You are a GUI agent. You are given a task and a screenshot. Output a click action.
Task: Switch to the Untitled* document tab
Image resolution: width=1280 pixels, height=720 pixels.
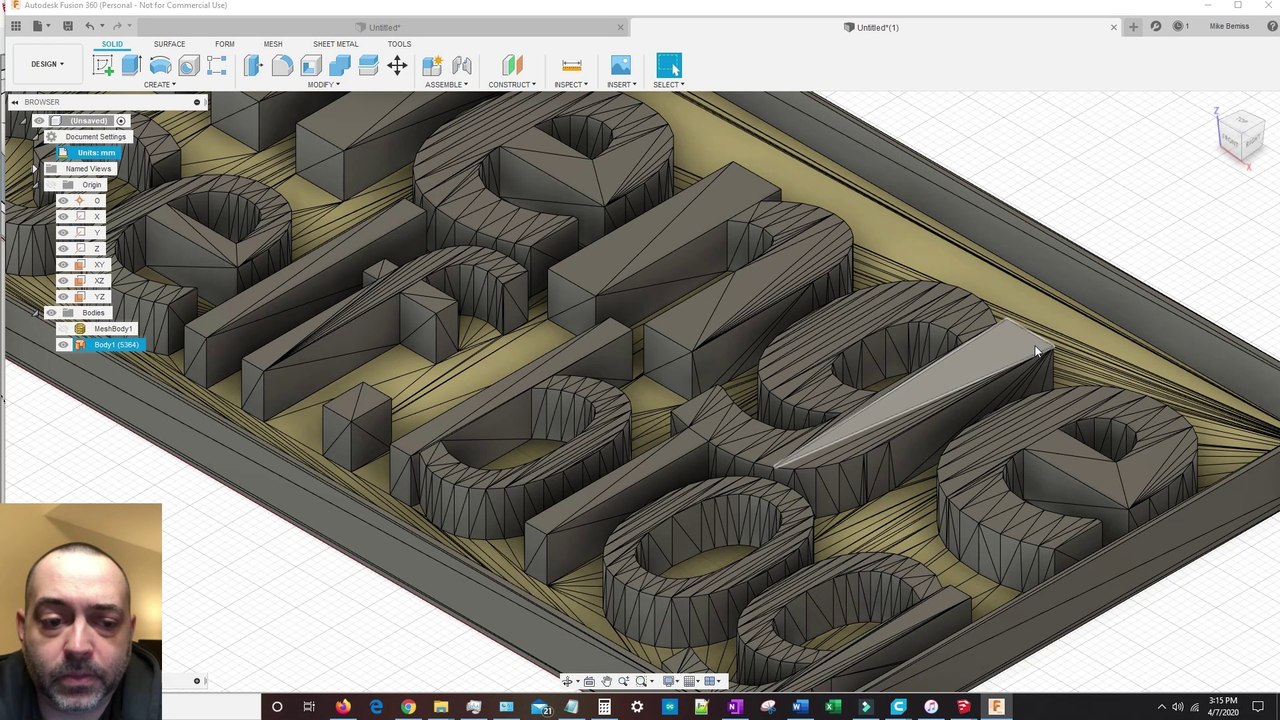click(384, 27)
